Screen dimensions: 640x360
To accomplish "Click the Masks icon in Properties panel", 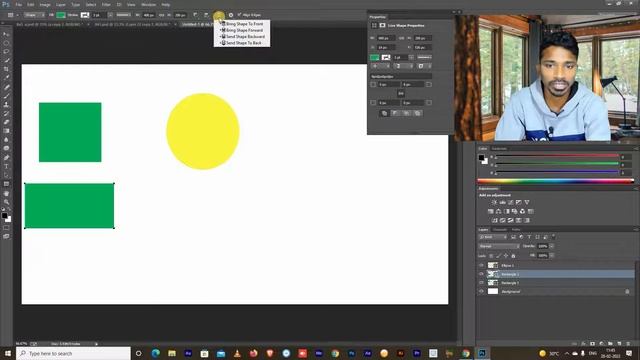I will (x=382, y=25).
